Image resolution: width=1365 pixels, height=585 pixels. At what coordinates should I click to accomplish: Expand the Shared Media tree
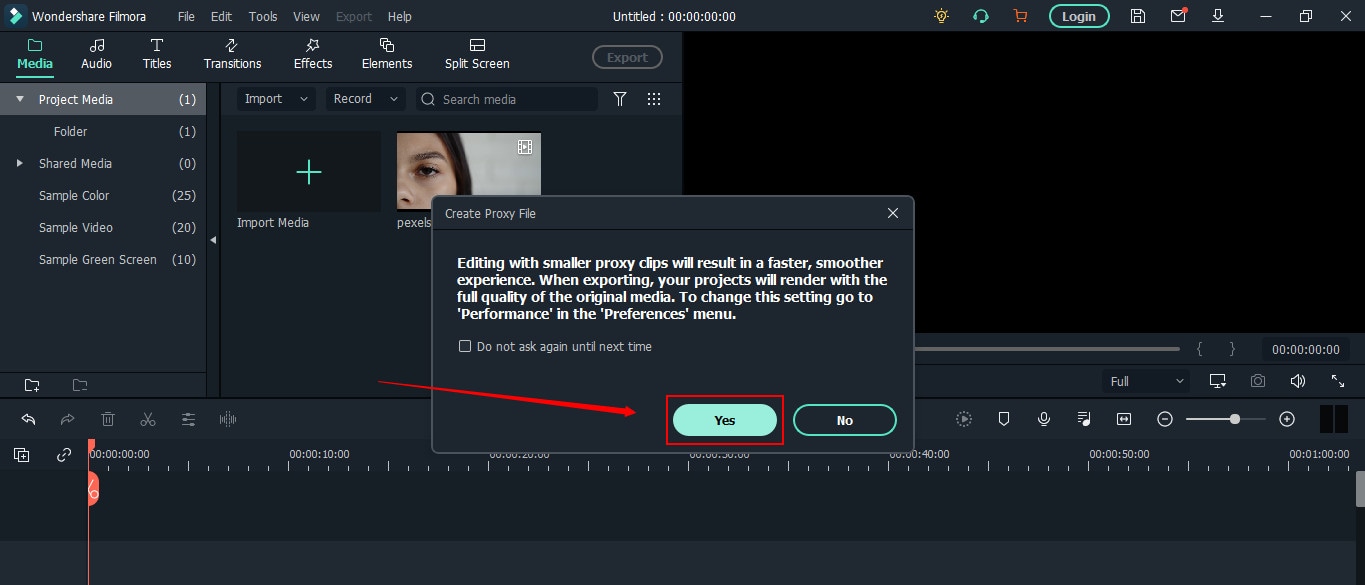point(19,163)
